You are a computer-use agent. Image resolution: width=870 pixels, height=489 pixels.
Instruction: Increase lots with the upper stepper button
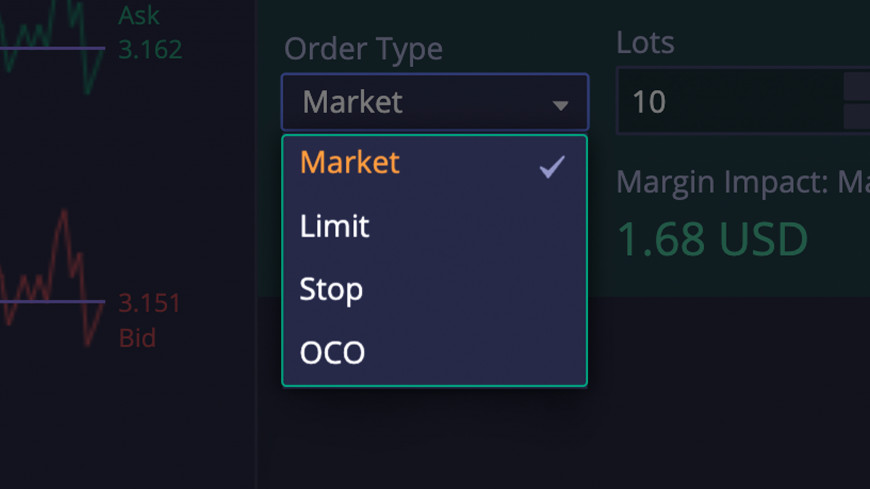(858, 86)
